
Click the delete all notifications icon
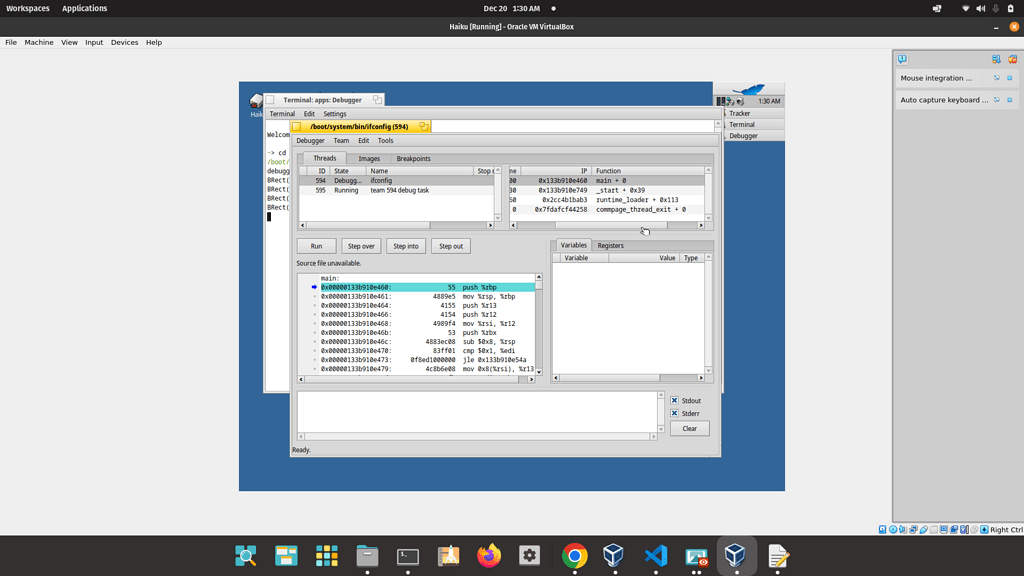1012,59
